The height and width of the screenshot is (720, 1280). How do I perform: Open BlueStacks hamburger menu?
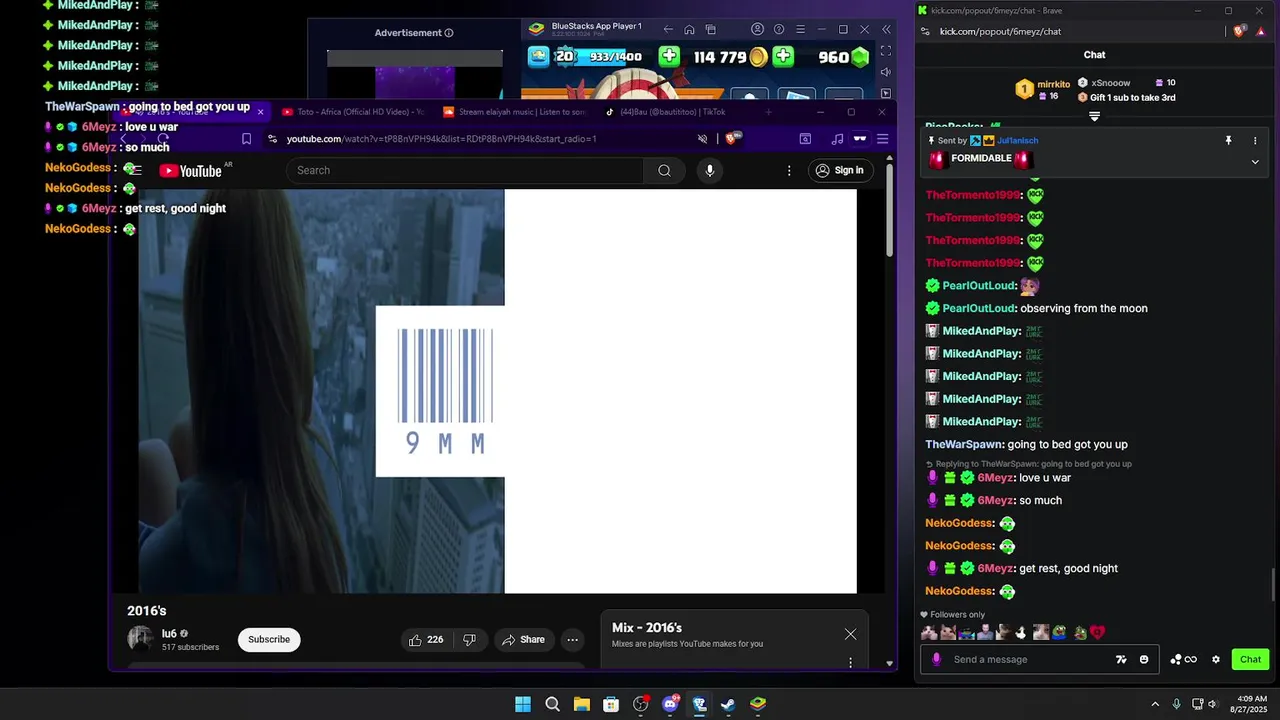[x=800, y=30]
